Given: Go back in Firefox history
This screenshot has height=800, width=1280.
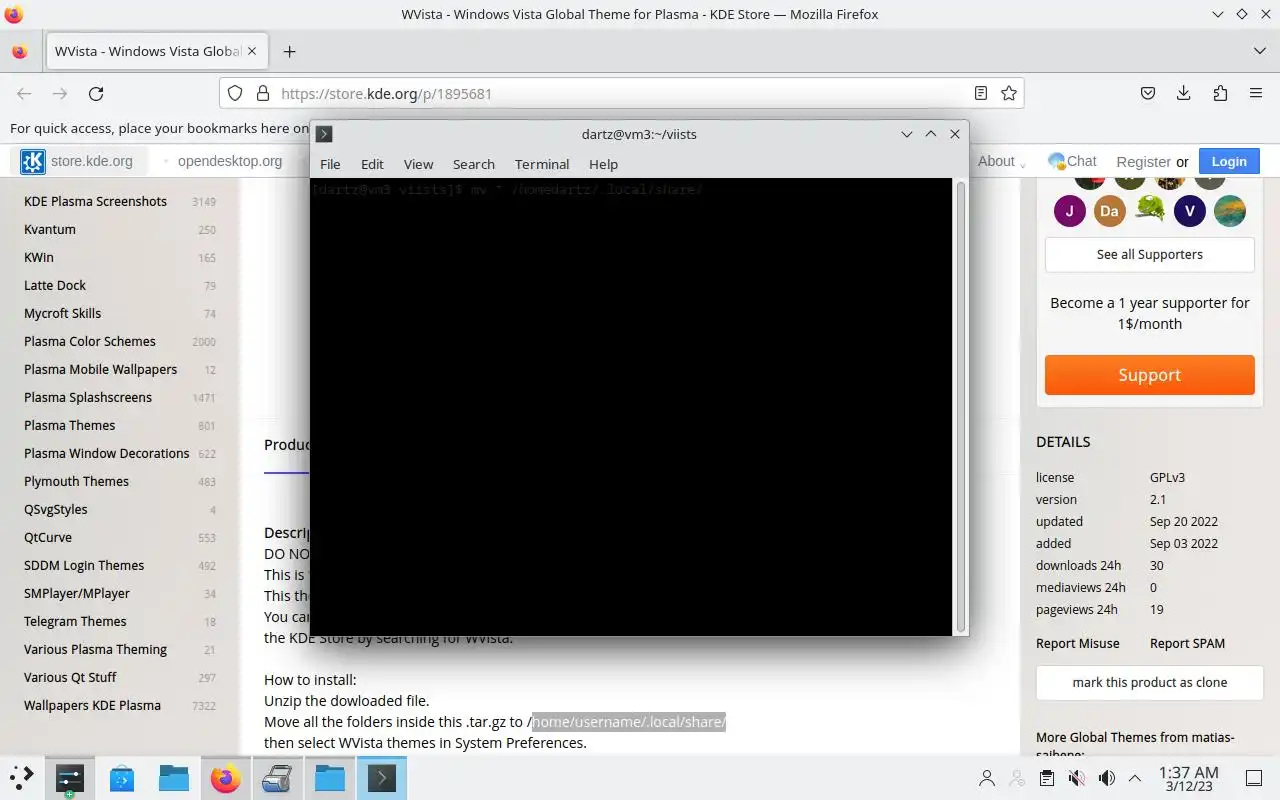Looking at the screenshot, I should 24,93.
